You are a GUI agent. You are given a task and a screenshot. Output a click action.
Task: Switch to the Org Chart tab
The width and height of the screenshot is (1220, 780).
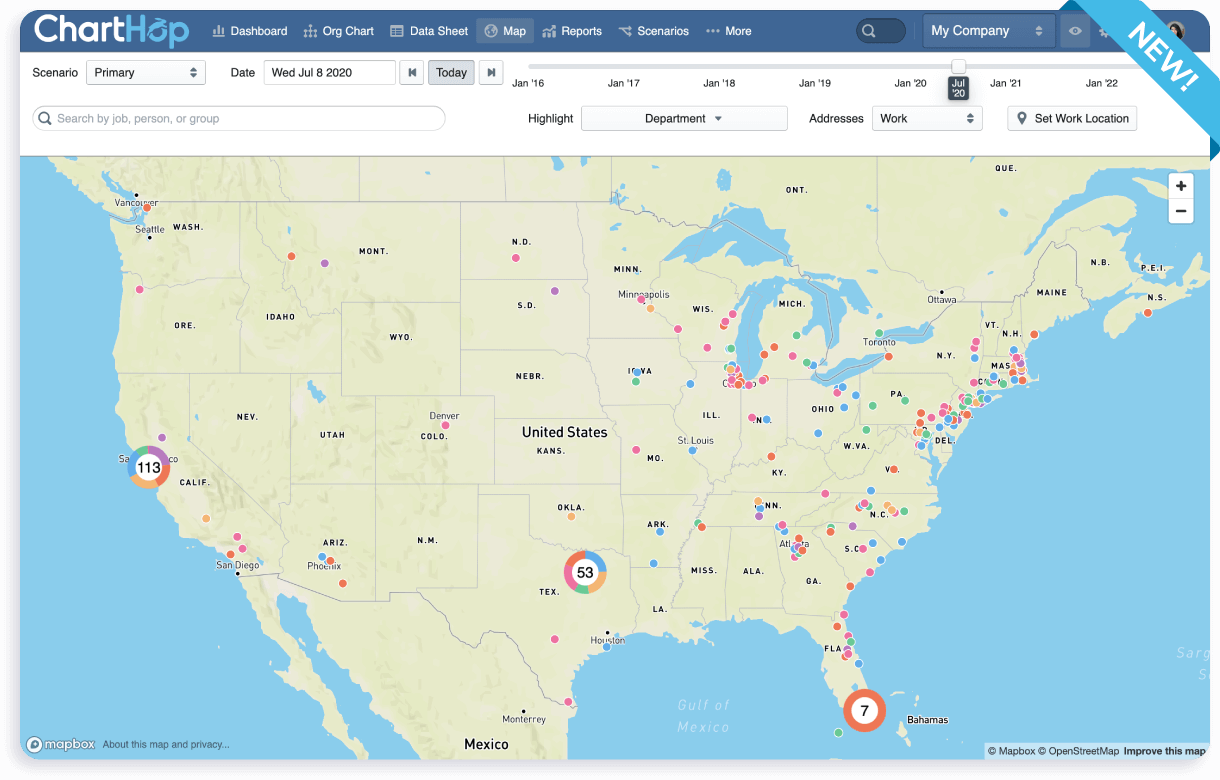point(338,31)
